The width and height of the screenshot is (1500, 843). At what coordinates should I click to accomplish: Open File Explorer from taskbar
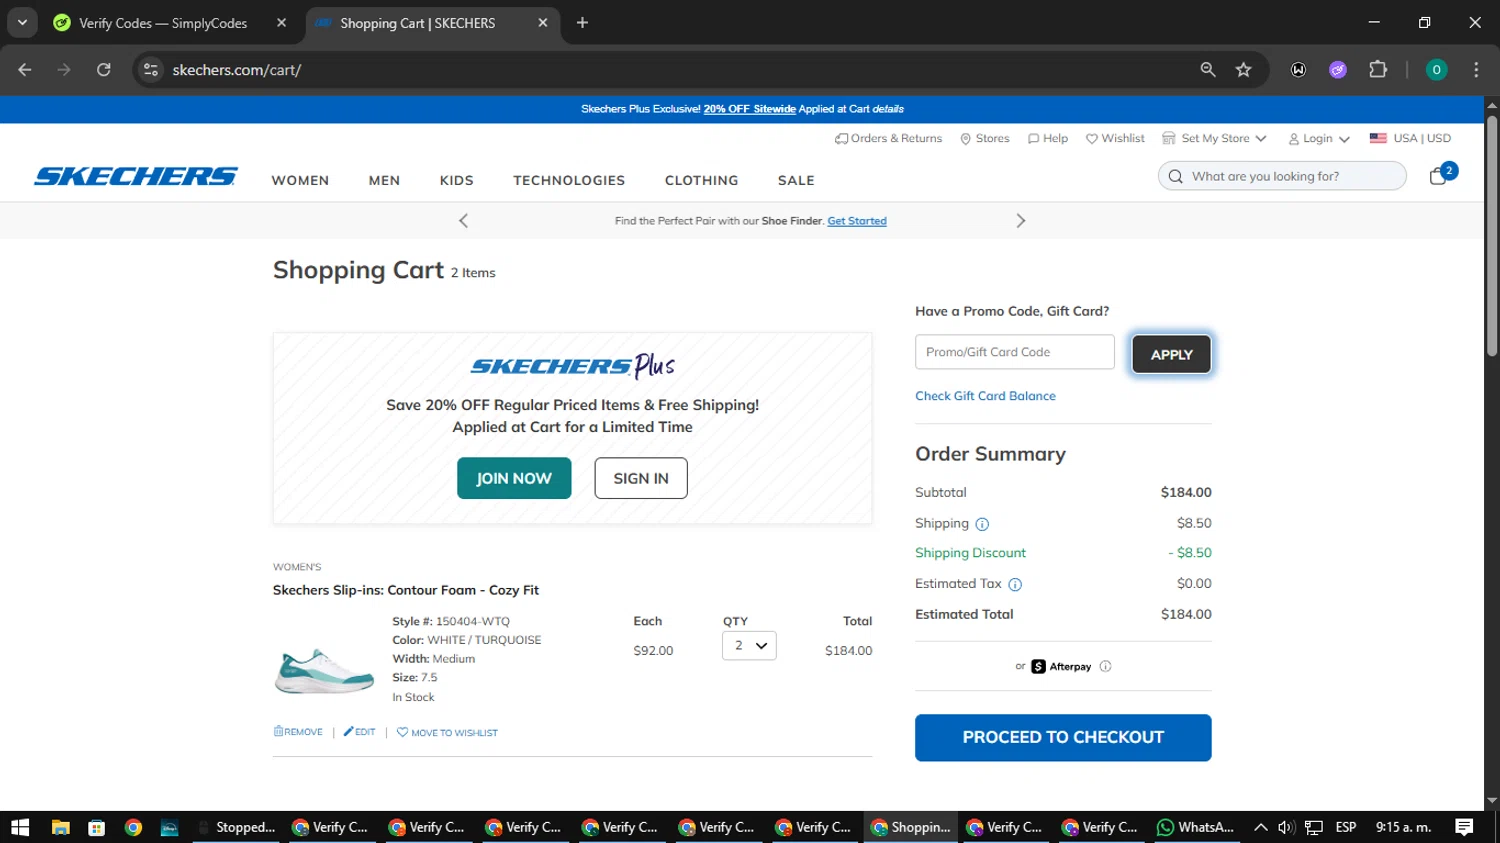click(x=60, y=828)
